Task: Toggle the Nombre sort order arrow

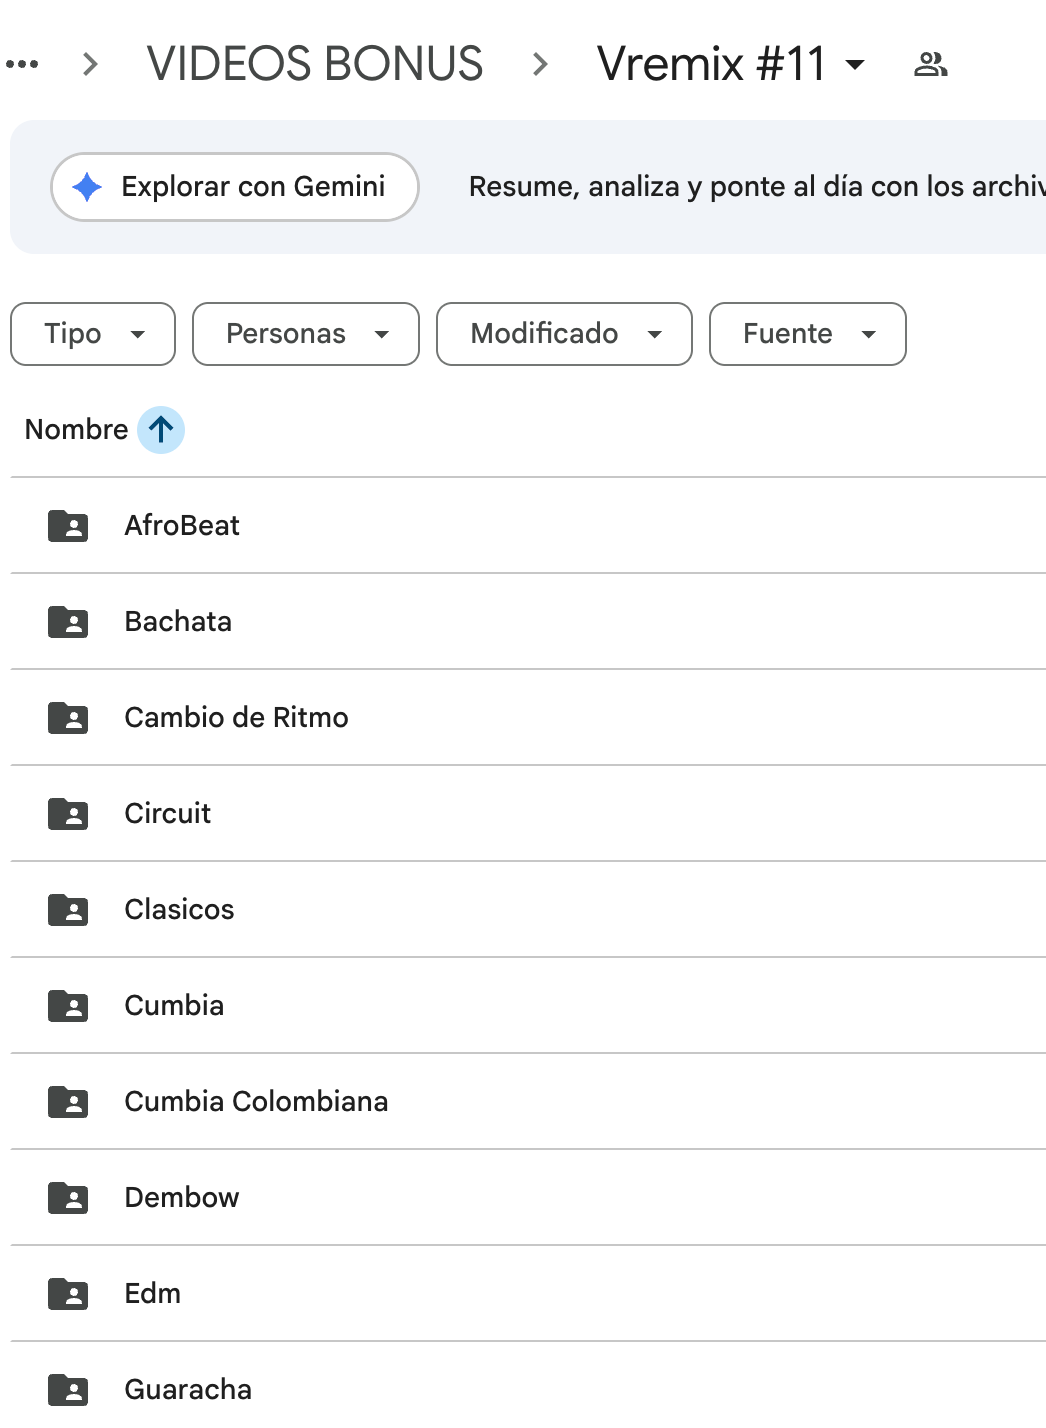Action: click(159, 429)
